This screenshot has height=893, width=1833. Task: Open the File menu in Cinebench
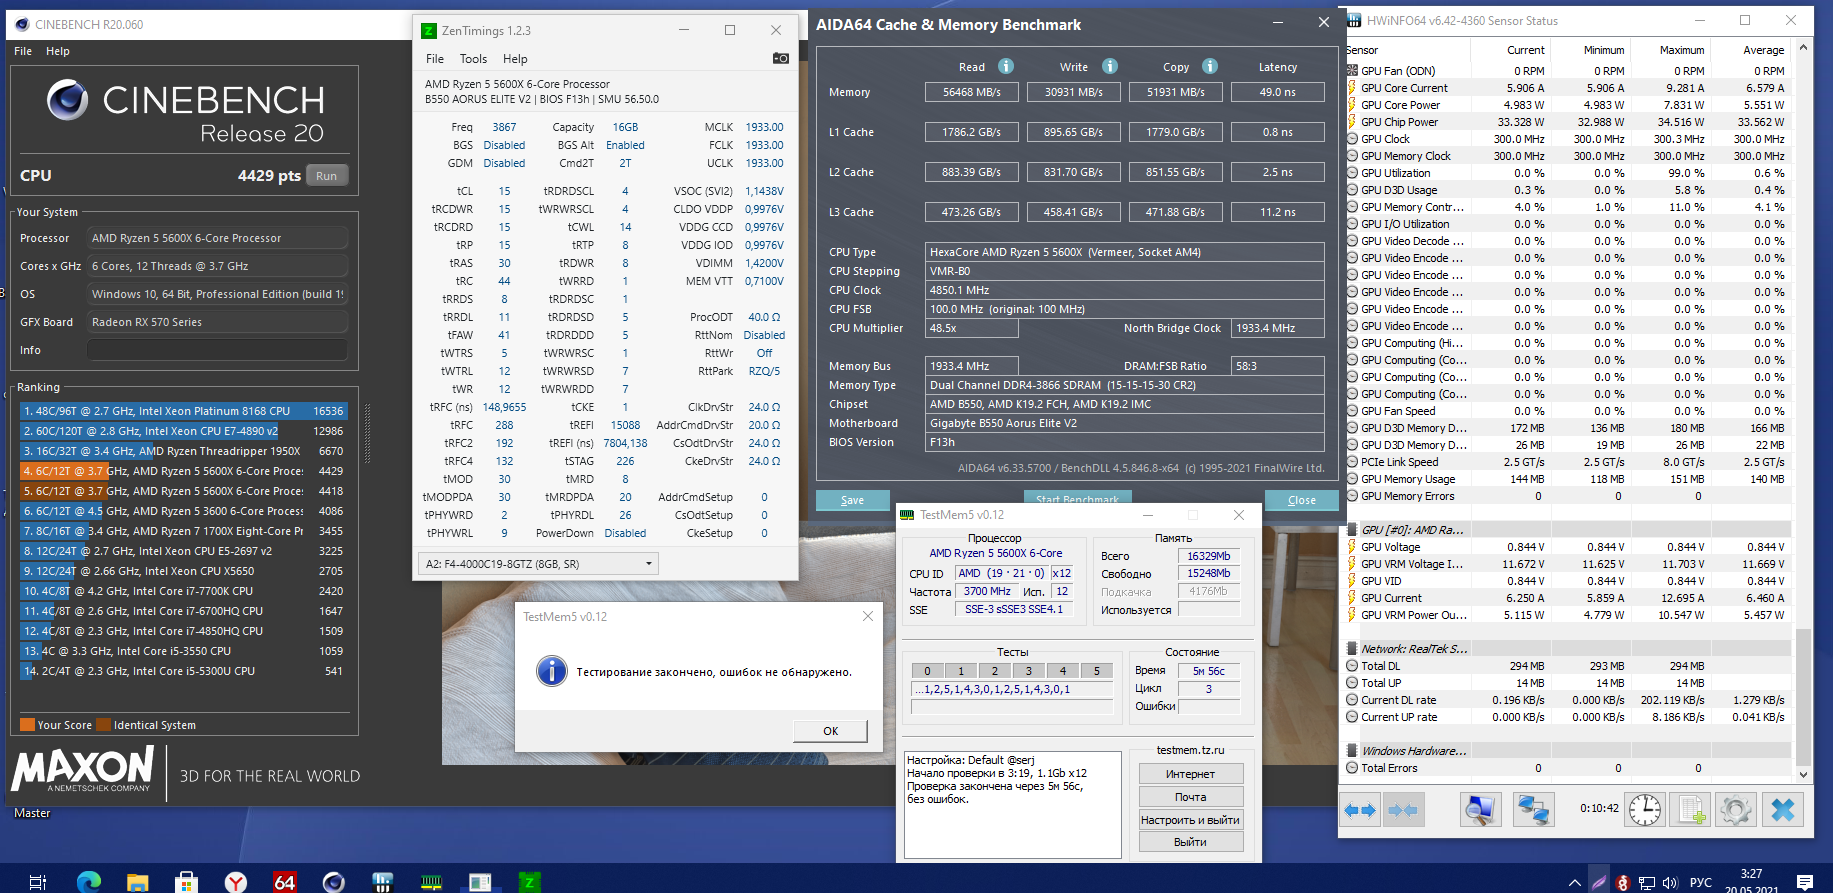point(23,51)
